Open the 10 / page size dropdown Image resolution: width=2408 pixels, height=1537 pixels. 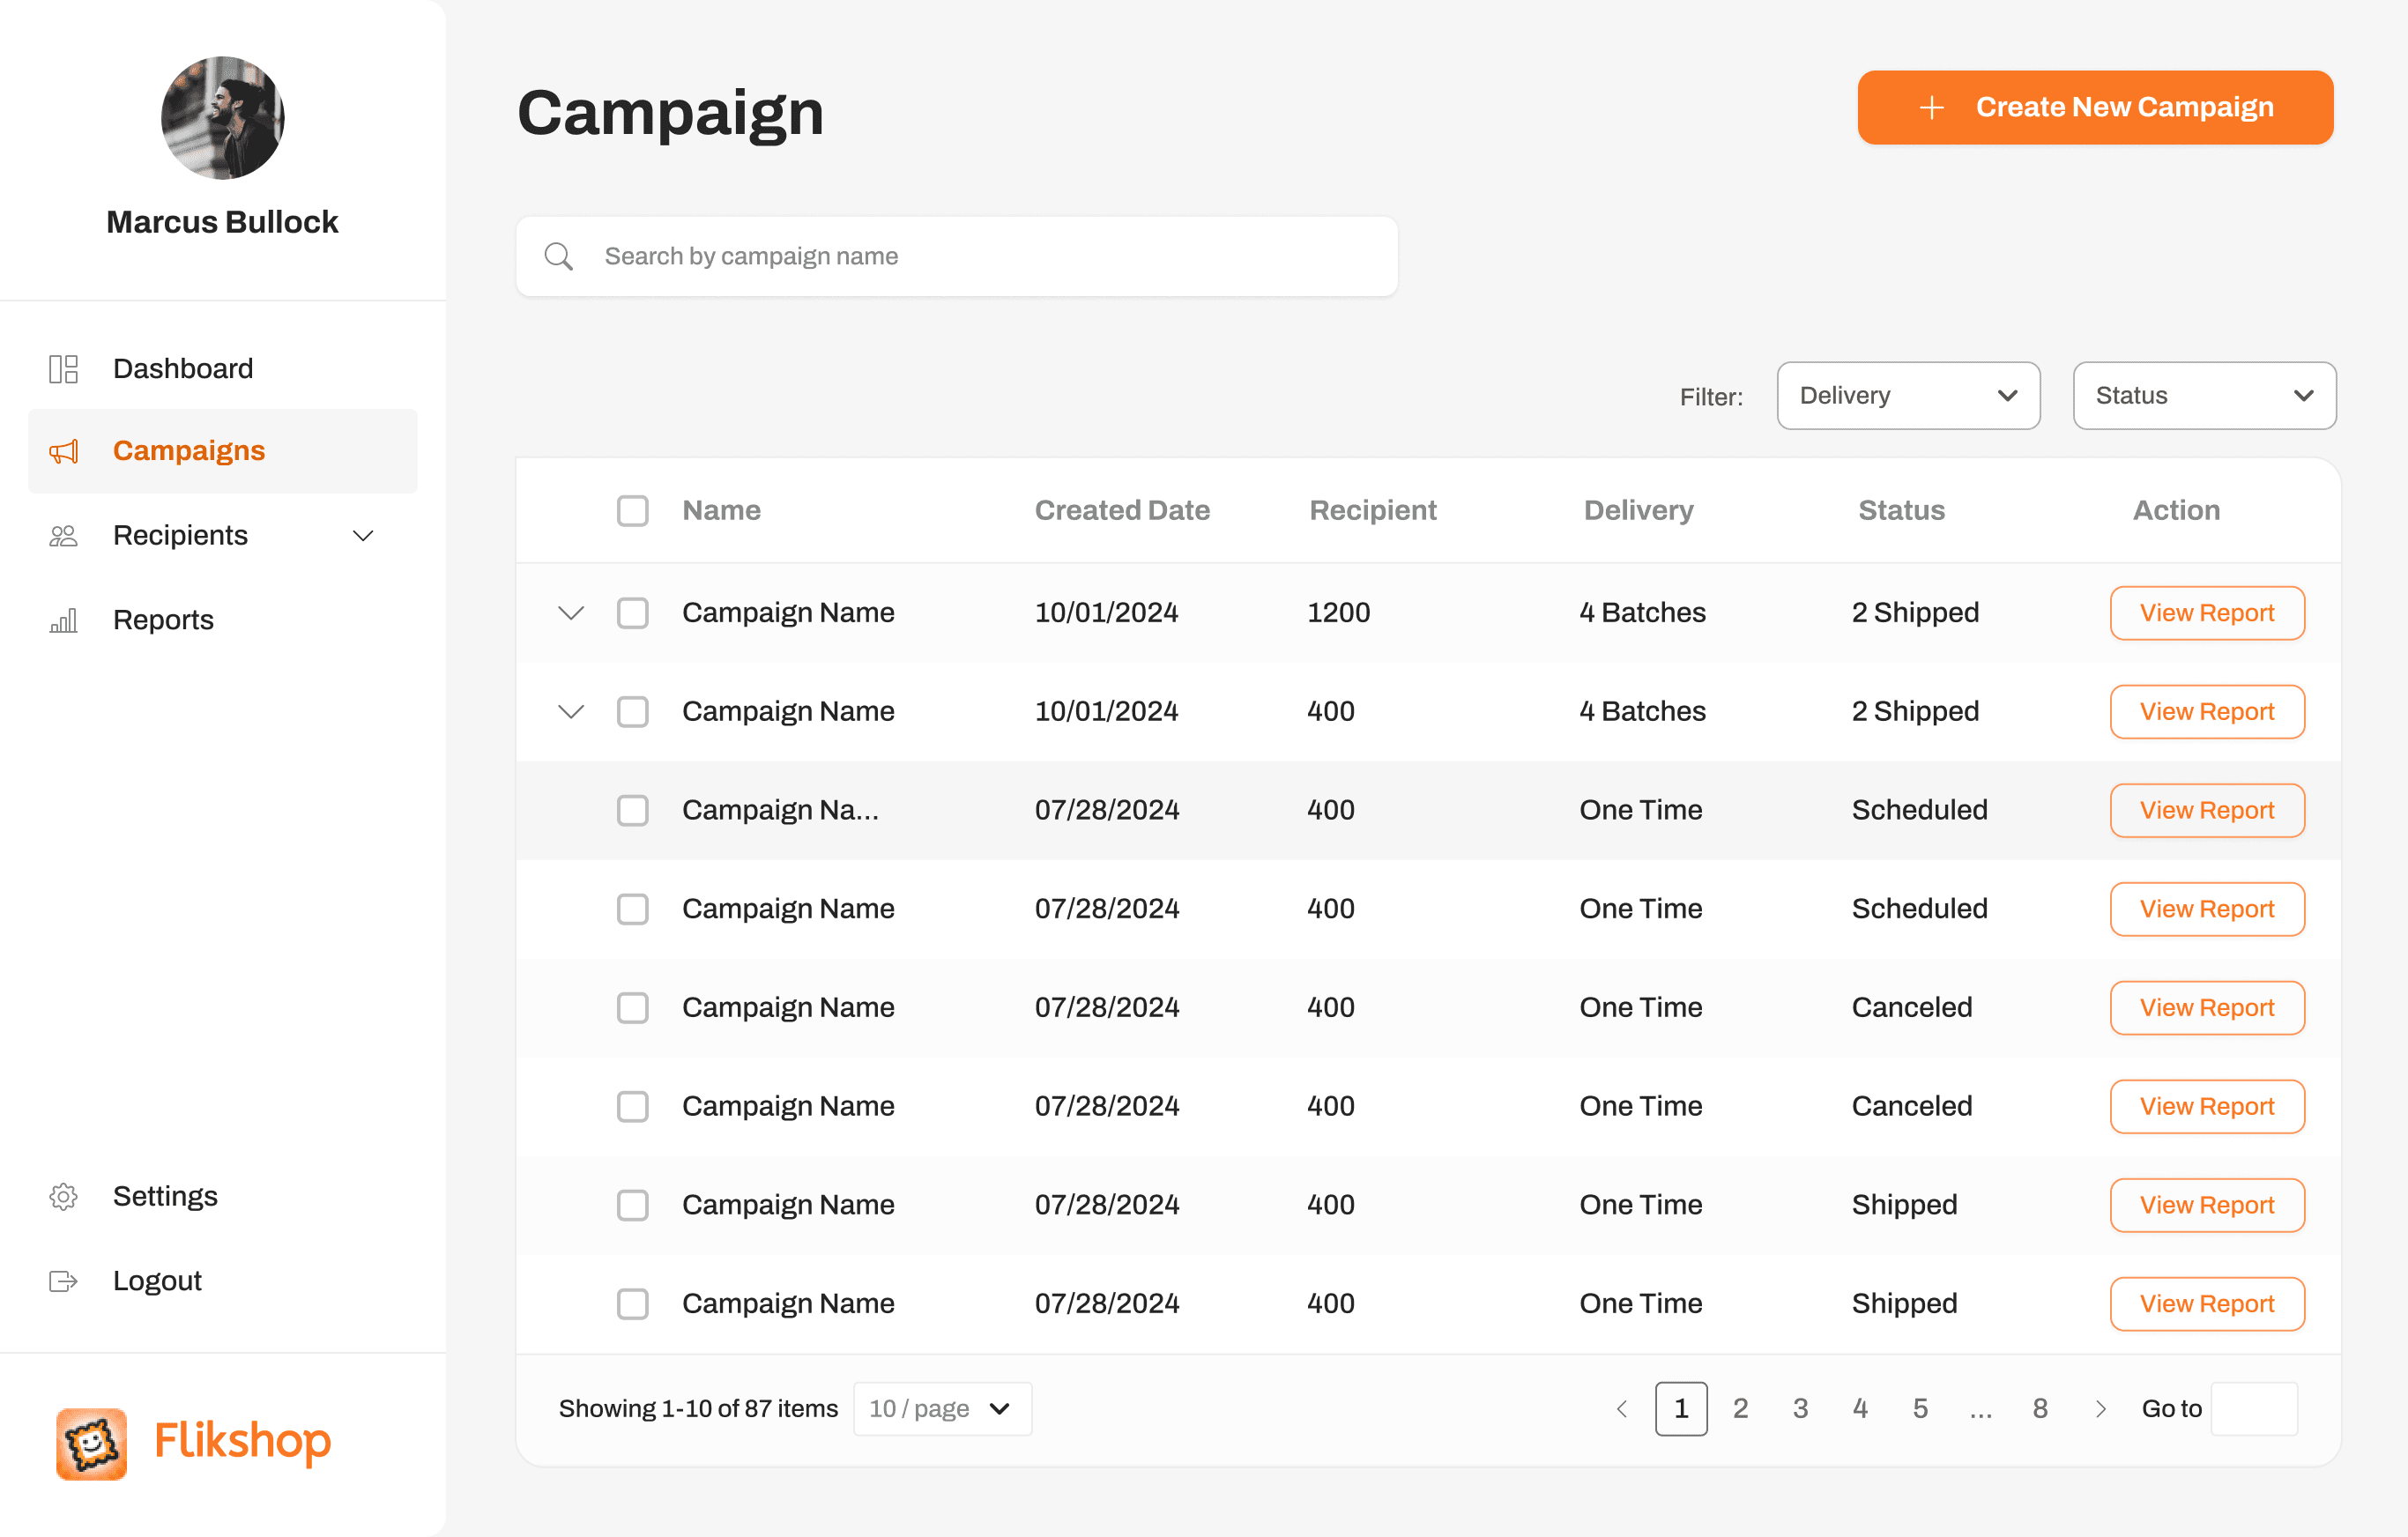point(941,1409)
